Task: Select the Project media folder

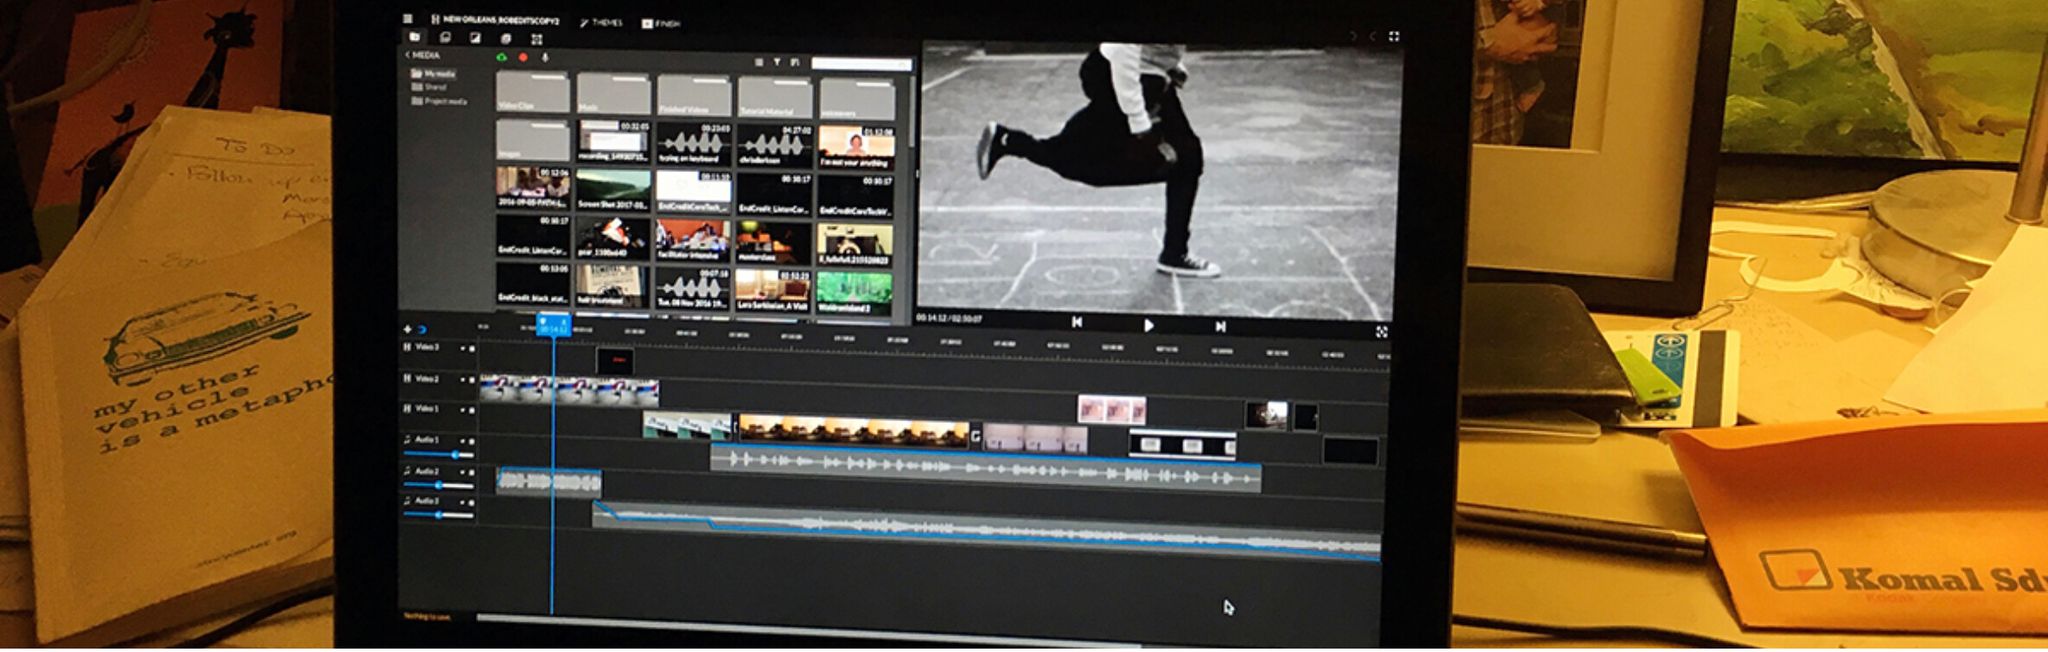Action: pos(440,101)
